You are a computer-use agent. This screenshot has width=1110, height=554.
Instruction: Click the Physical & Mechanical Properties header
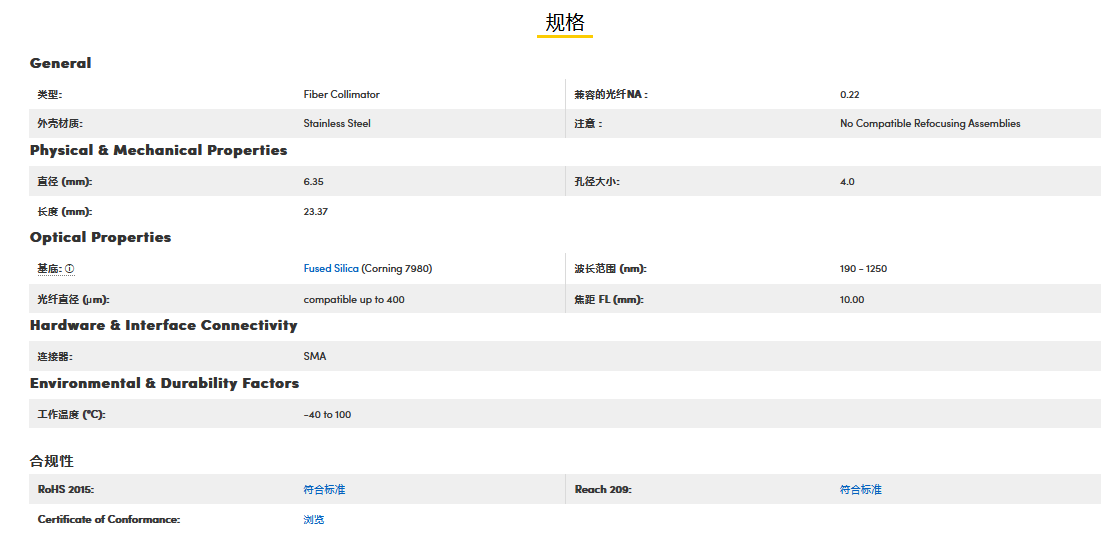[158, 150]
